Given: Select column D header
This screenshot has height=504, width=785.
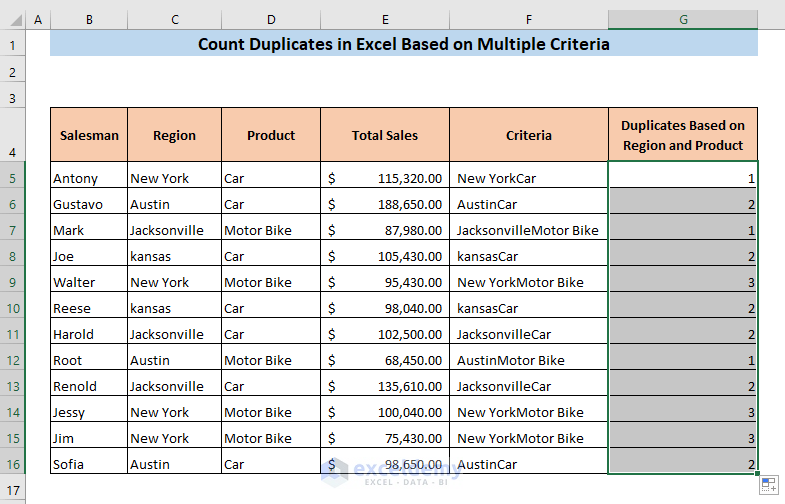Looking at the screenshot, I should 271,20.
